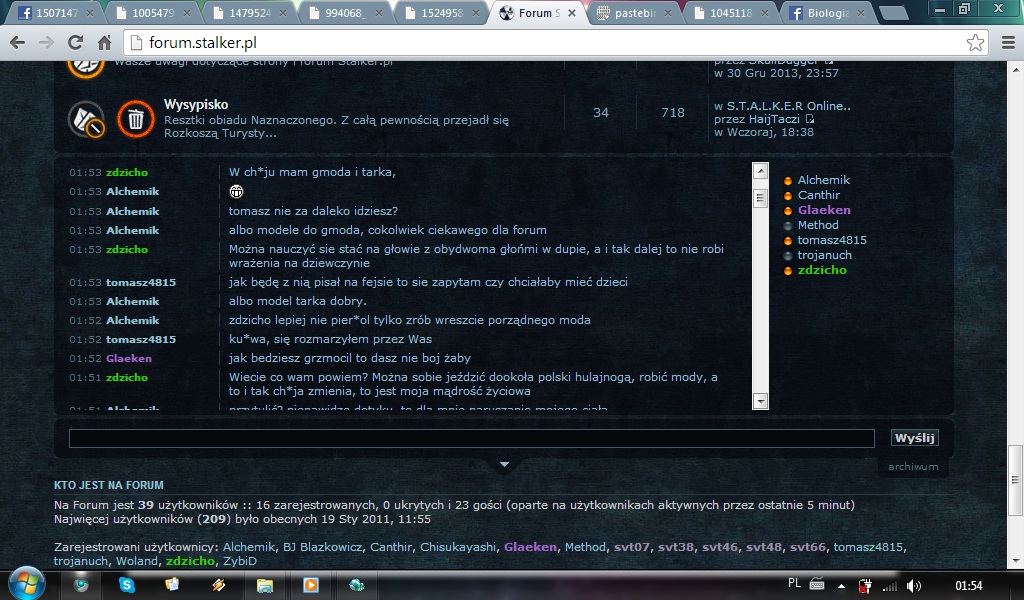Open the browser home page
This screenshot has height=600, width=1024.
click(104, 43)
